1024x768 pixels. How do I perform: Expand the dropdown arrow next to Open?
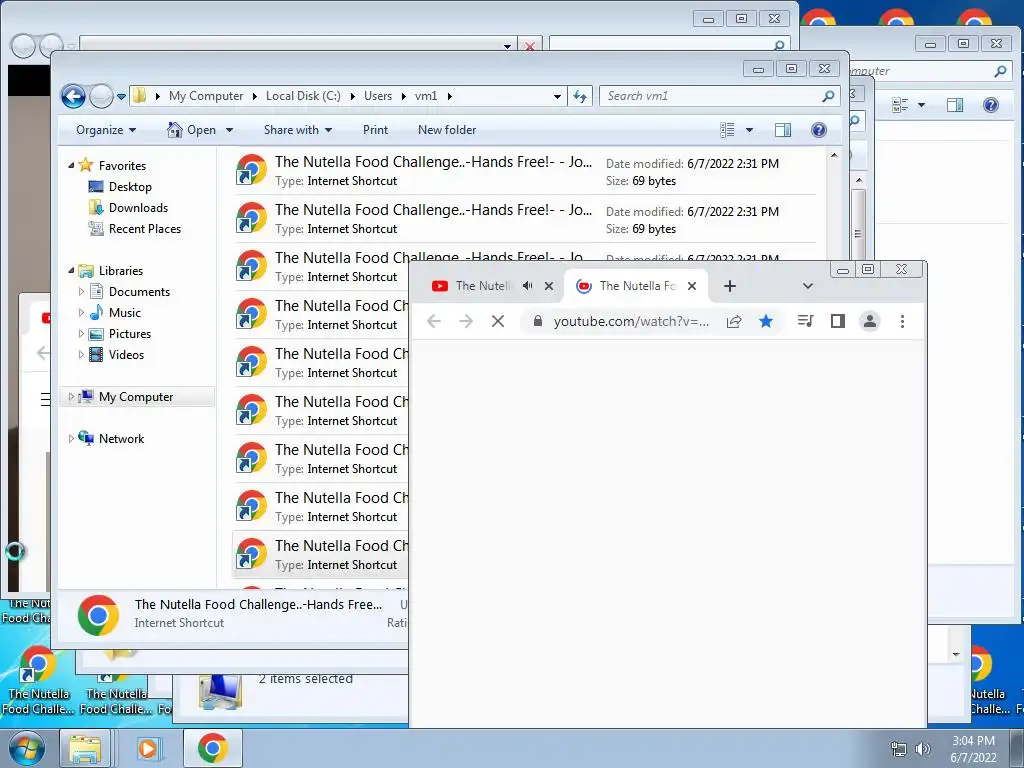coord(229,130)
